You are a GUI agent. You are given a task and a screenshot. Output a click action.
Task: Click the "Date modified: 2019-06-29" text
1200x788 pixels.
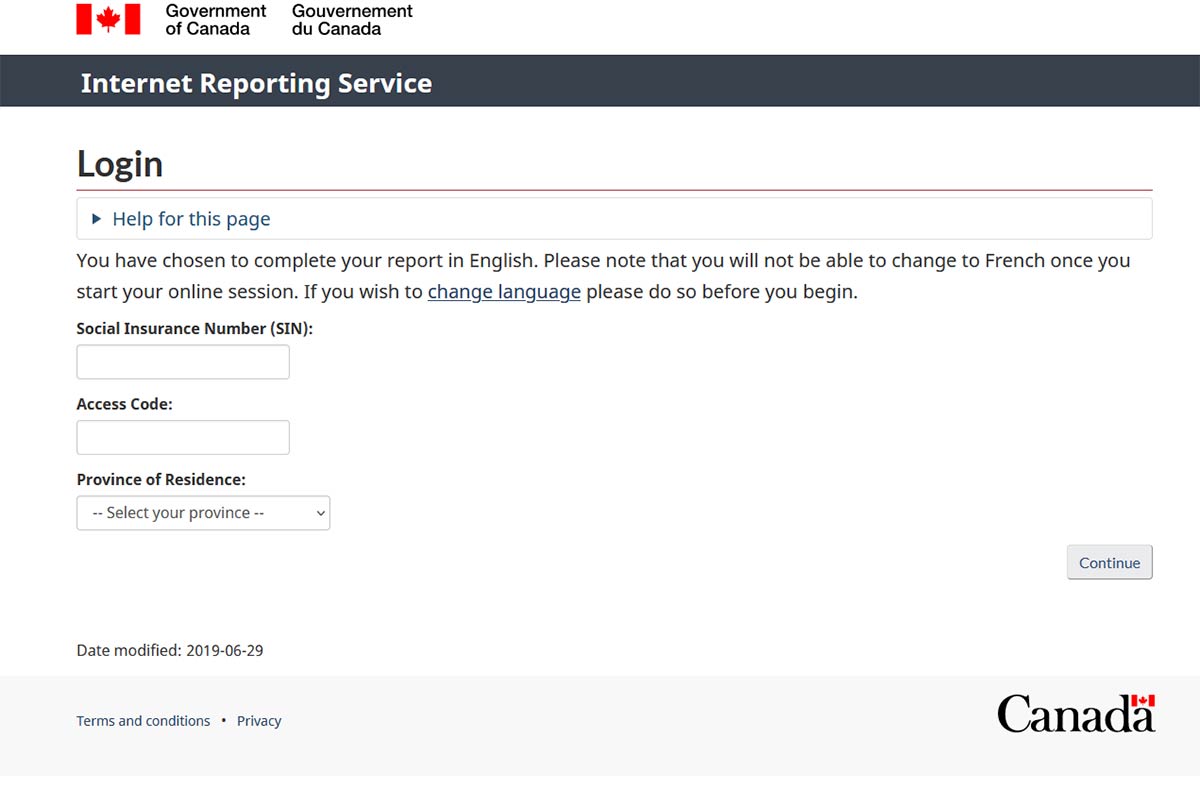[170, 650]
